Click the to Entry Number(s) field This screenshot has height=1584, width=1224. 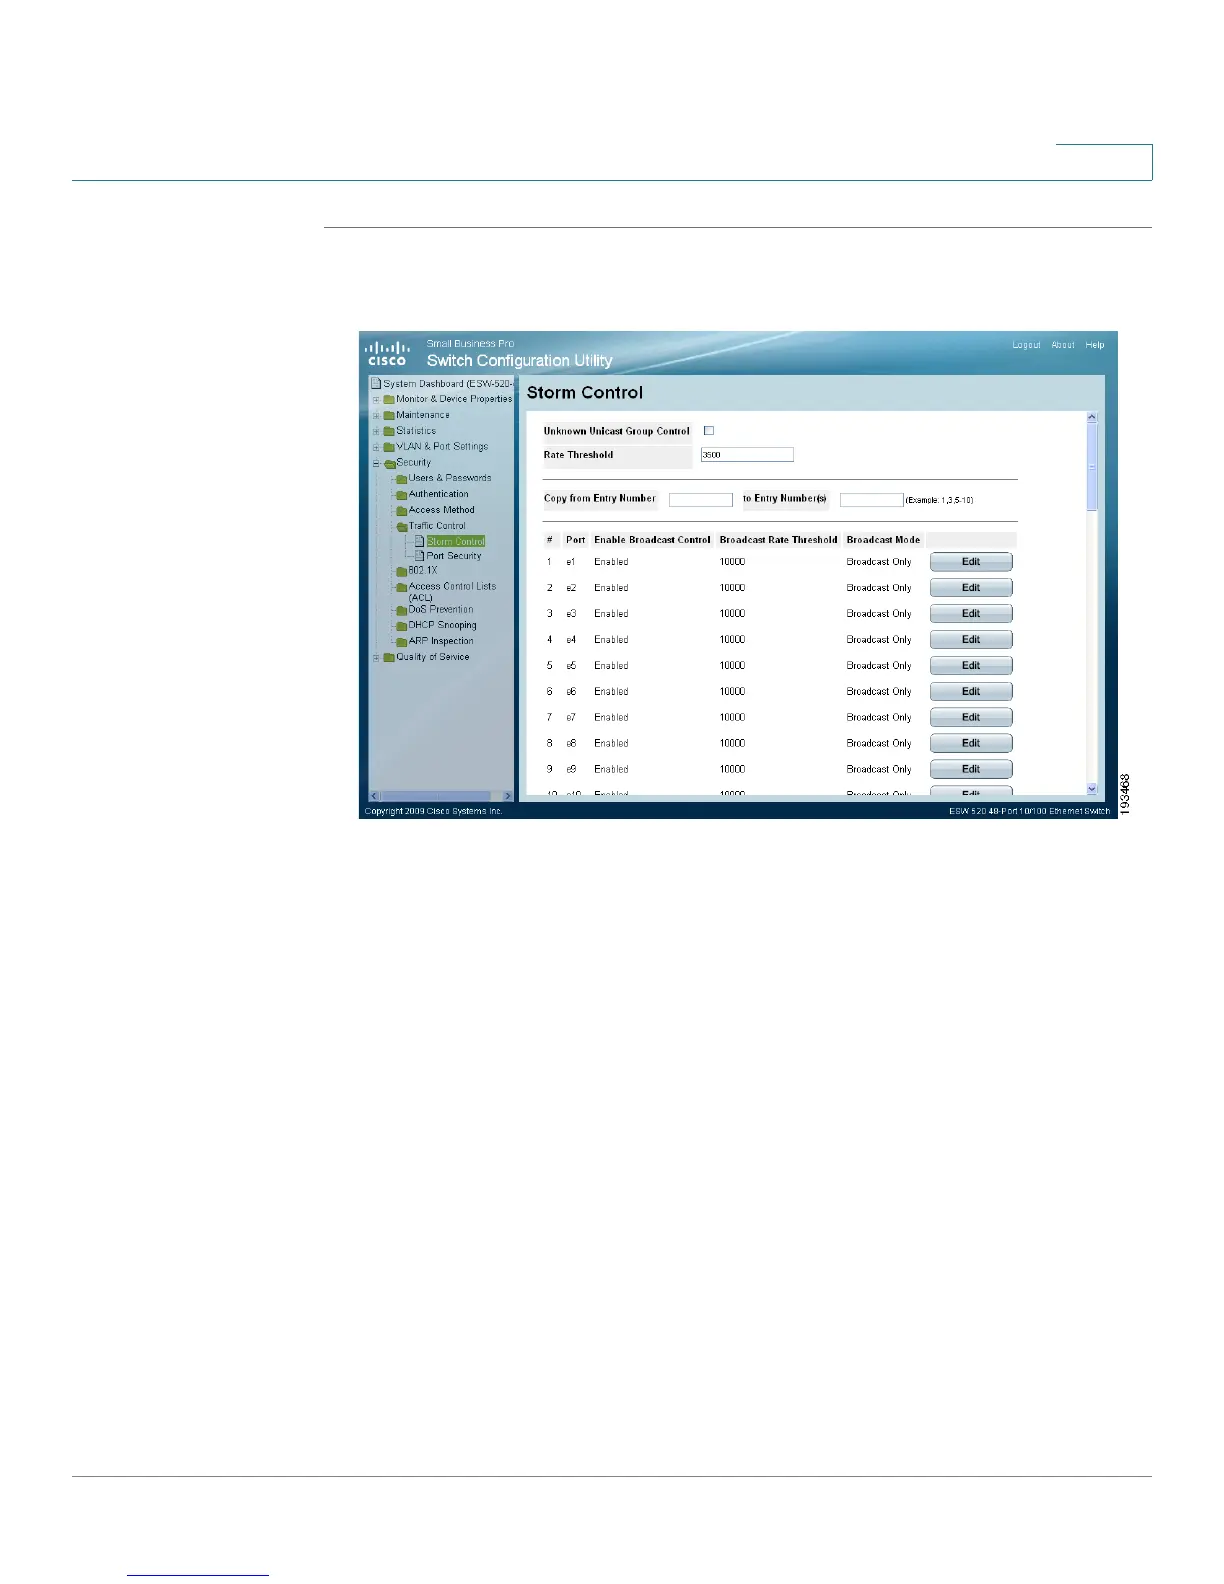pyautogui.click(x=872, y=500)
